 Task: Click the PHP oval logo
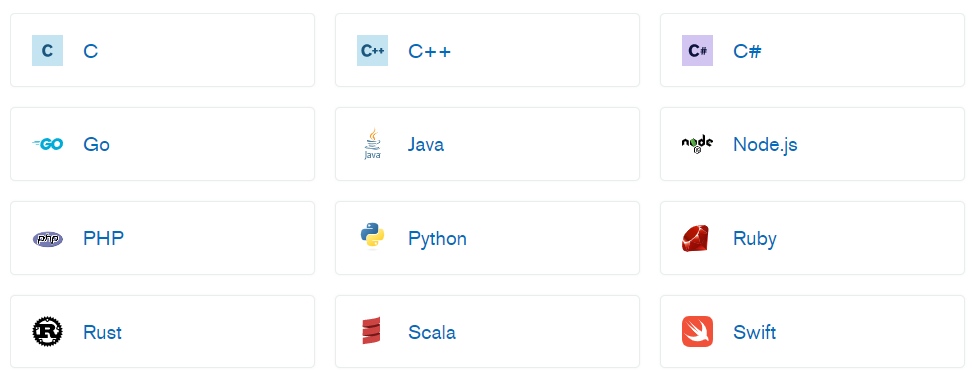point(47,238)
